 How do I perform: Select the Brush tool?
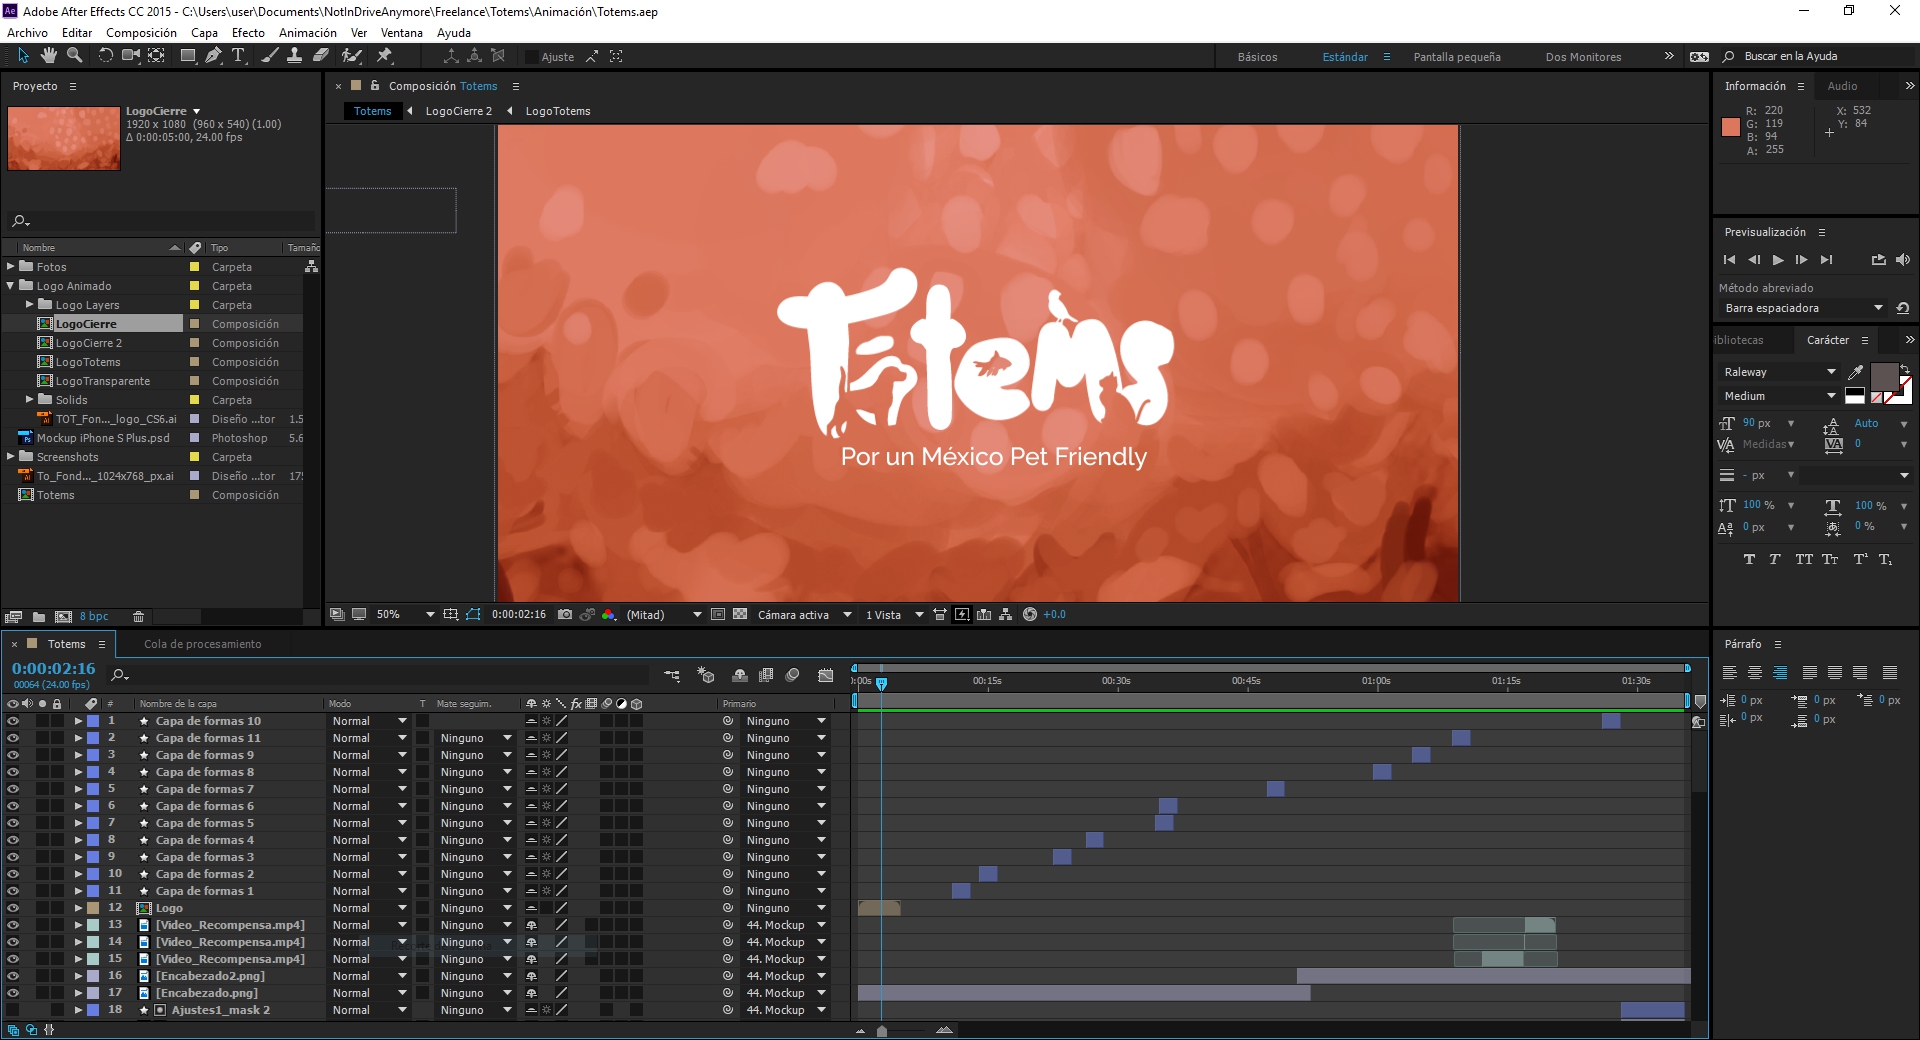(x=270, y=56)
